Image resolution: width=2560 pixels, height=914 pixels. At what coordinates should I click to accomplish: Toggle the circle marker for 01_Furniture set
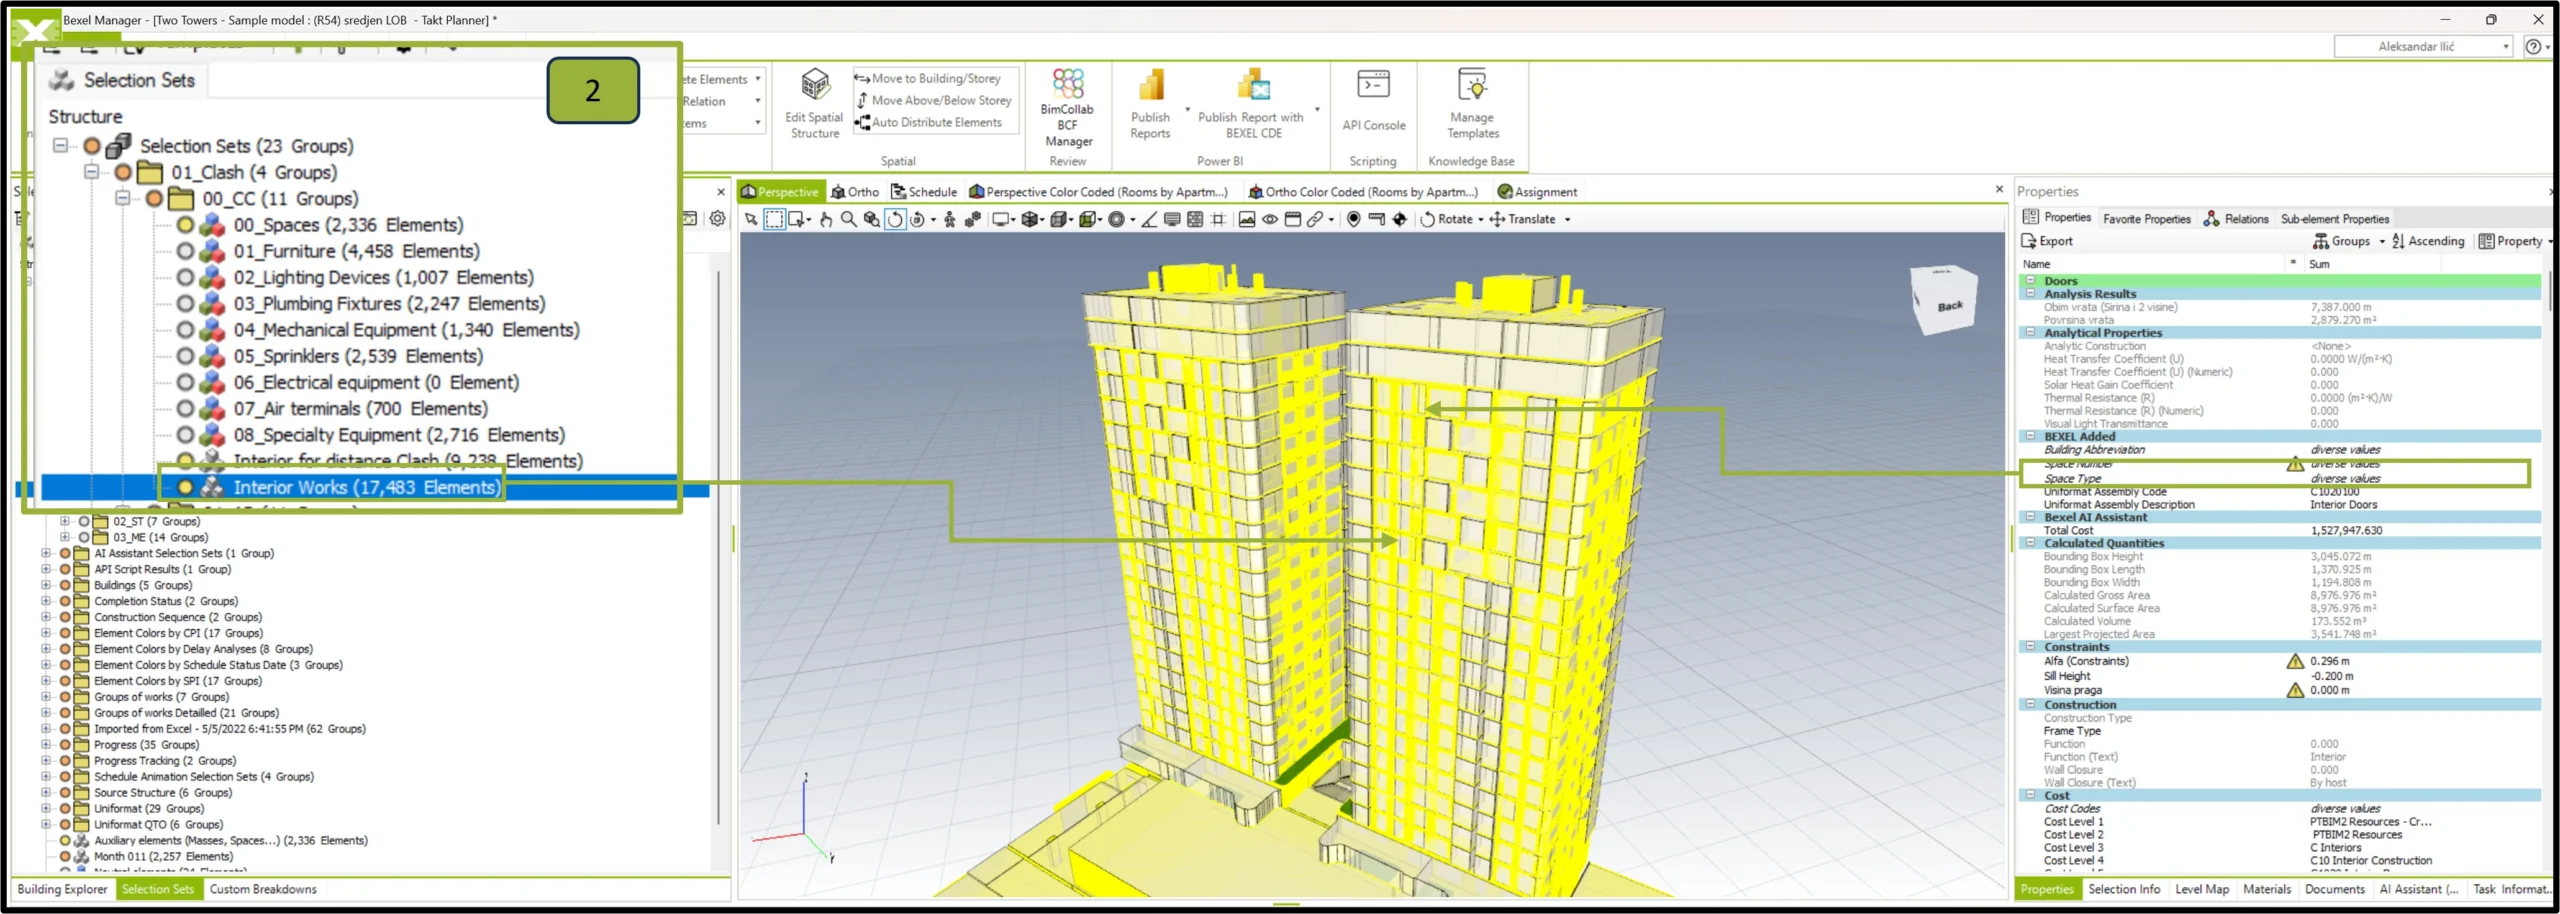pyautogui.click(x=185, y=251)
